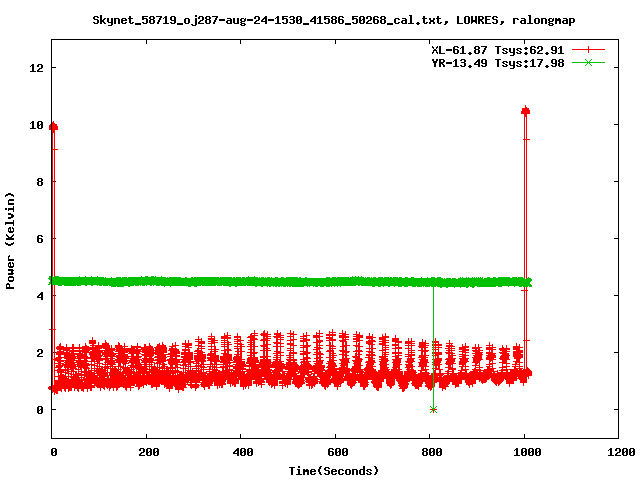640x480 pixels.
Task: Click the y-axis tick label 12
Action: (37, 67)
